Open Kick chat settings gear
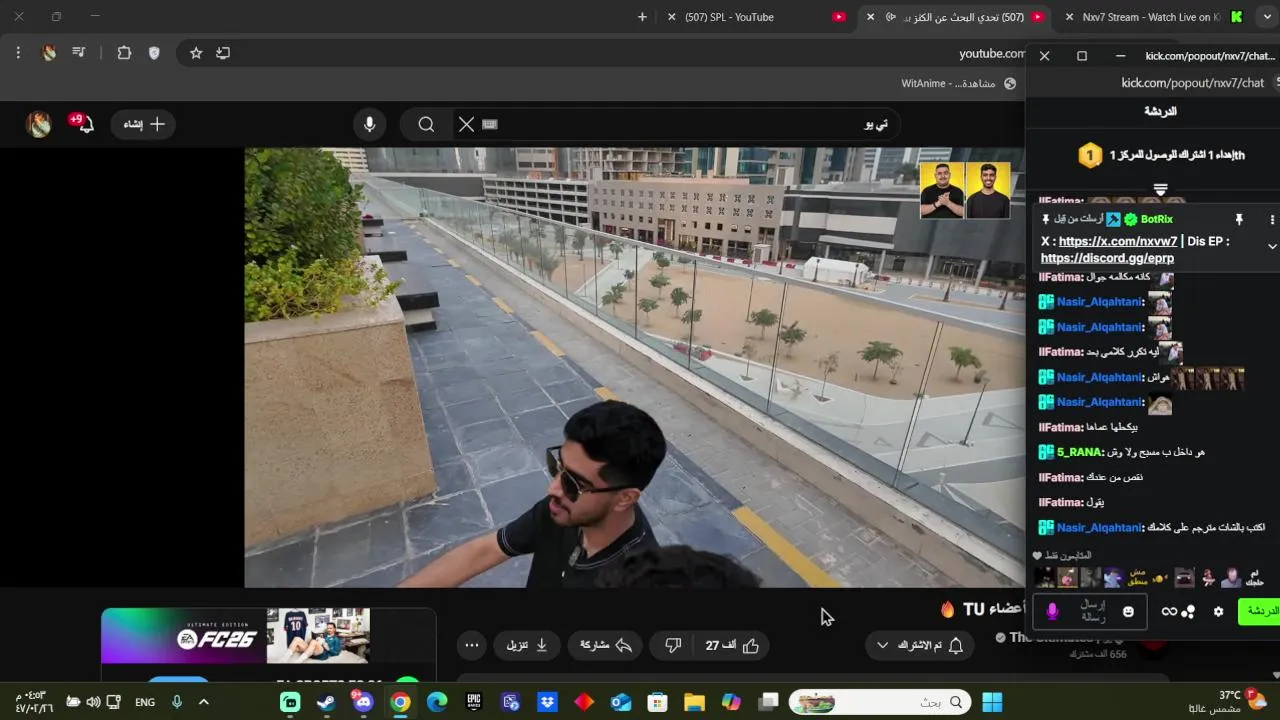Screen dimensions: 1280x720 click(1218, 611)
